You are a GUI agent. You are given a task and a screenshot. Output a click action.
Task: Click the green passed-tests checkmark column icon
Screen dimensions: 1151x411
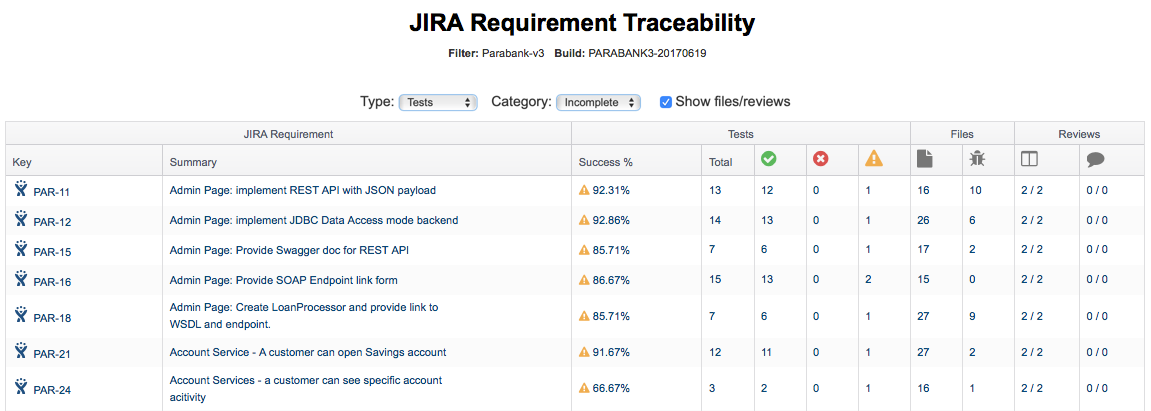click(x=769, y=159)
